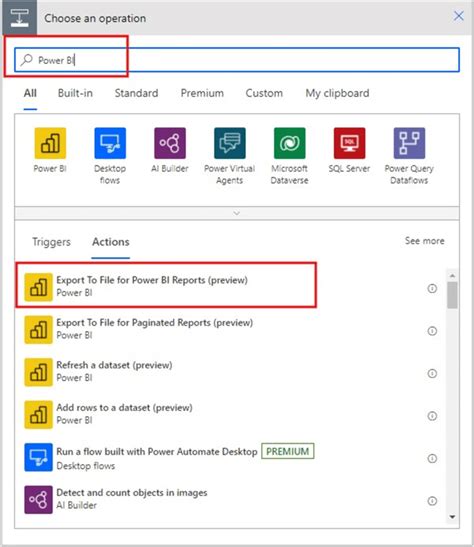Click the See more link
474x547 pixels.
click(424, 241)
